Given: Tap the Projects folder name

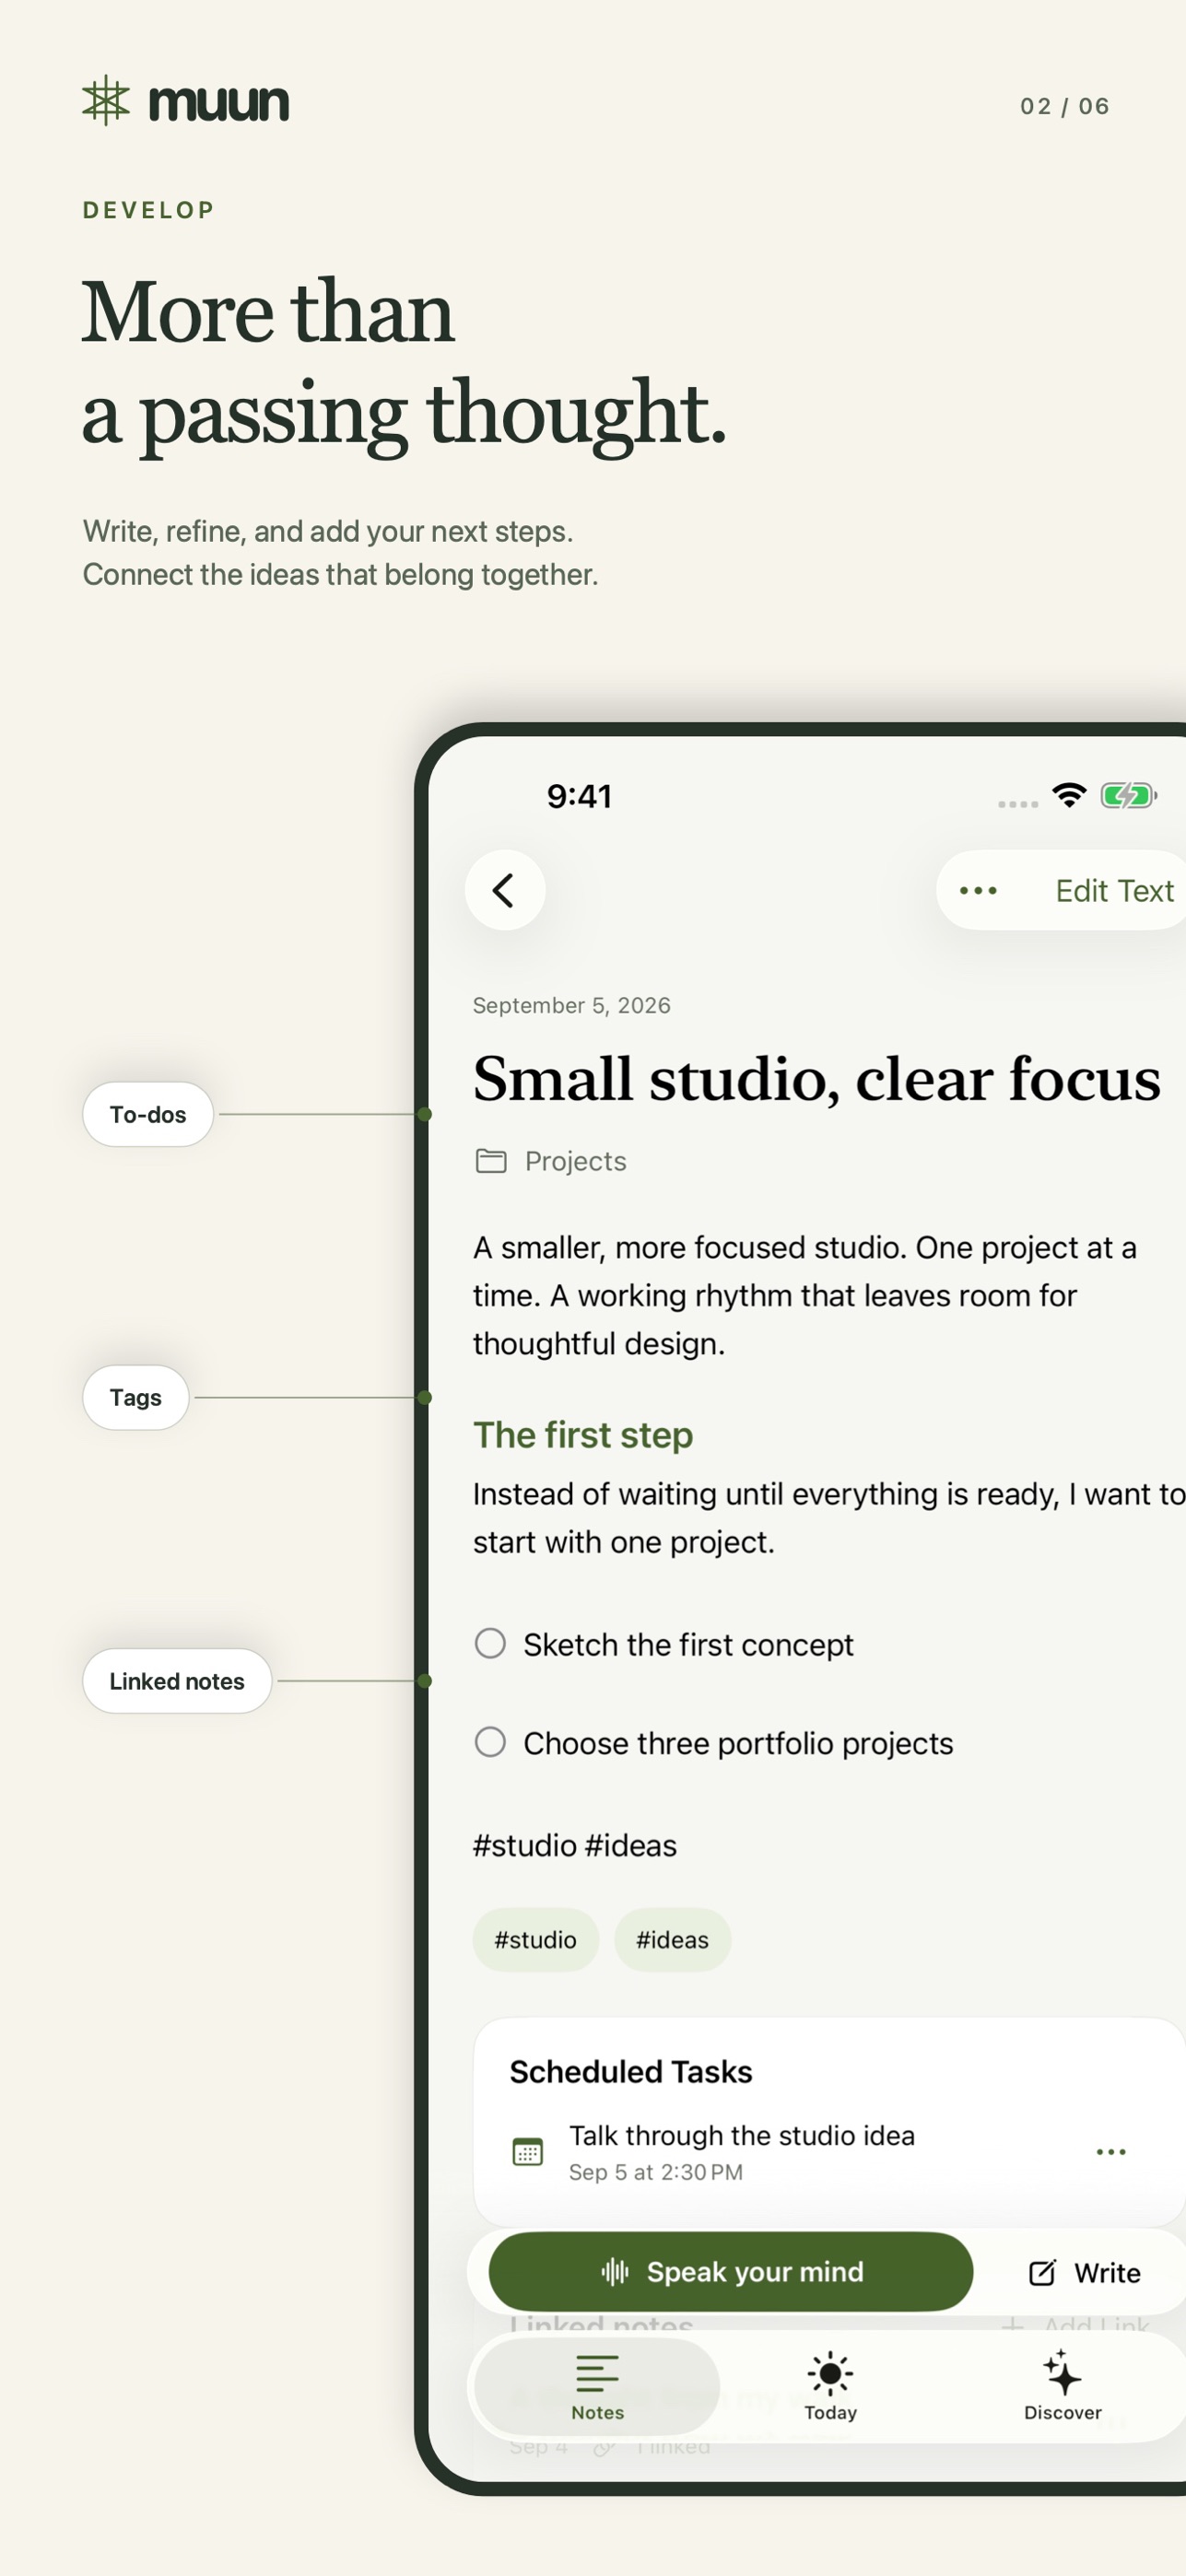Looking at the screenshot, I should pos(576,1161).
